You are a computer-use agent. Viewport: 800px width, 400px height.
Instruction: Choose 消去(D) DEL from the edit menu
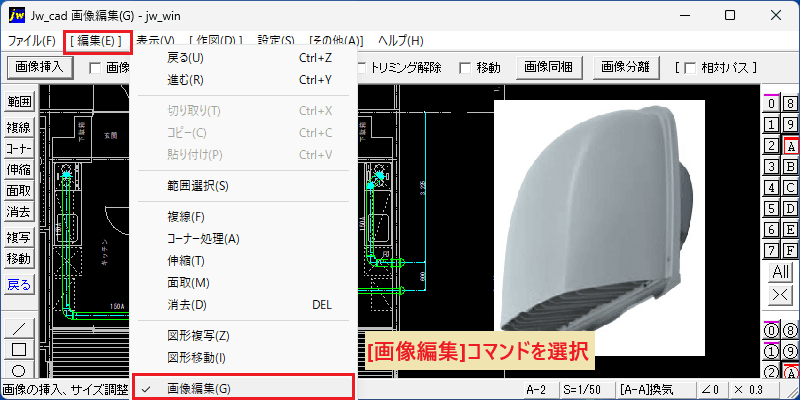244,305
